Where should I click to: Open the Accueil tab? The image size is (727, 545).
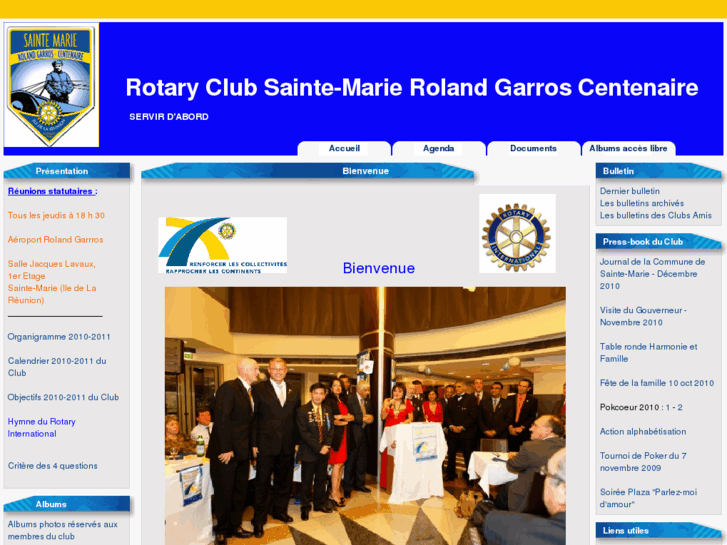pyautogui.click(x=344, y=148)
